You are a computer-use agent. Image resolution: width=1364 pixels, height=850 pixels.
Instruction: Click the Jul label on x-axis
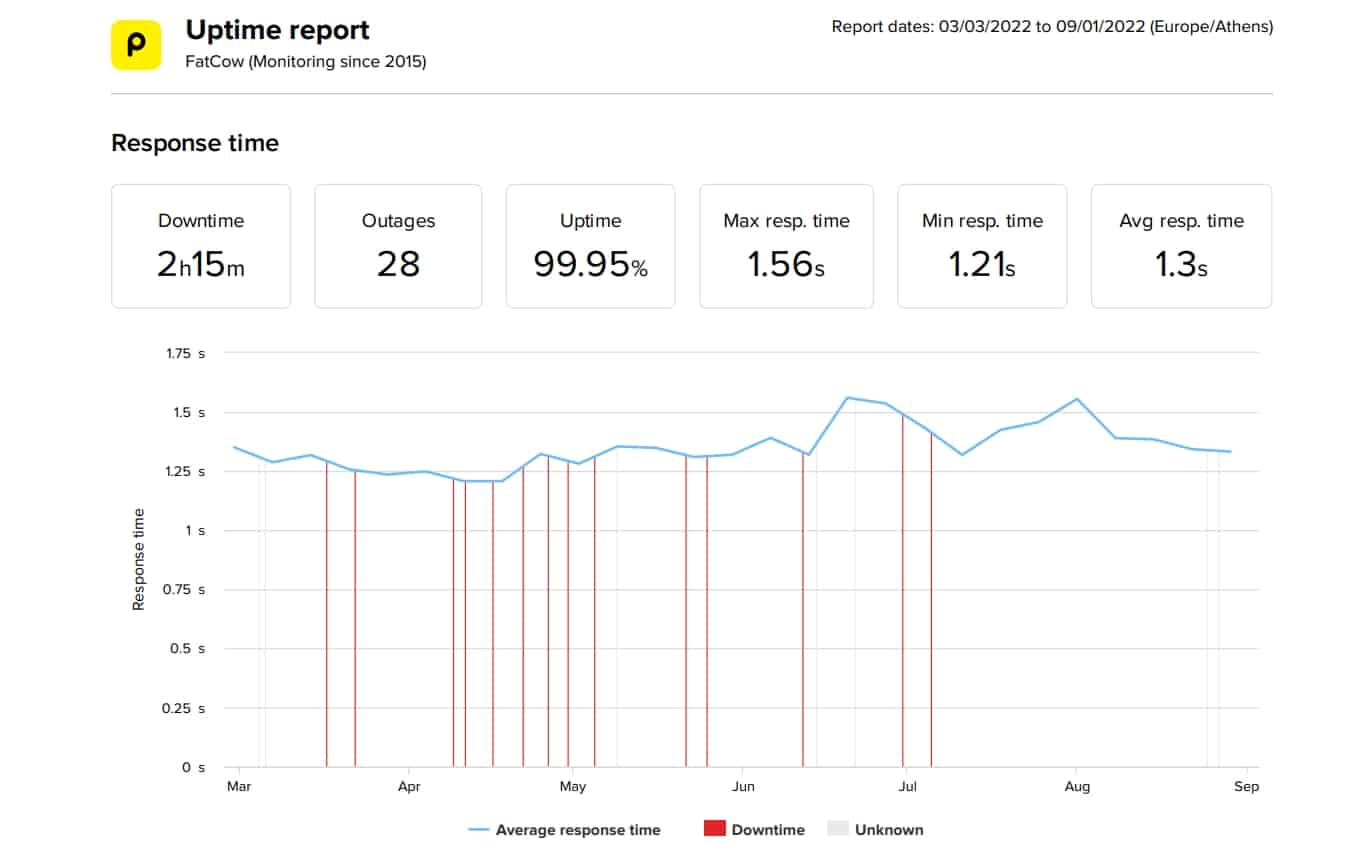point(907,787)
